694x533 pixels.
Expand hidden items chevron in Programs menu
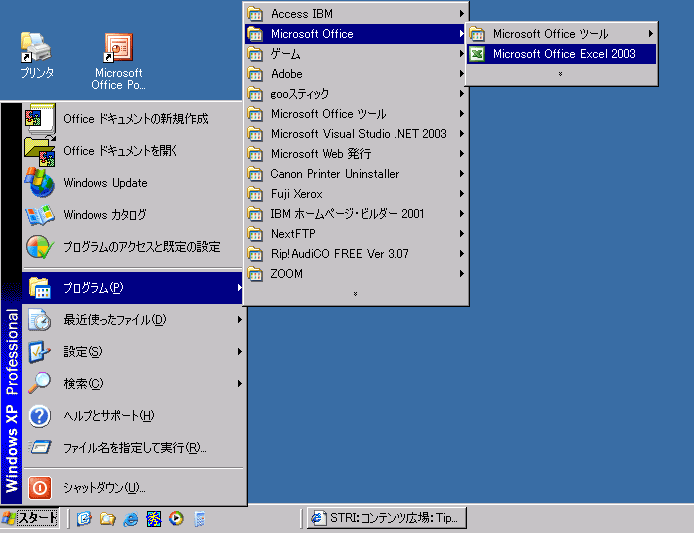[x=355, y=294]
